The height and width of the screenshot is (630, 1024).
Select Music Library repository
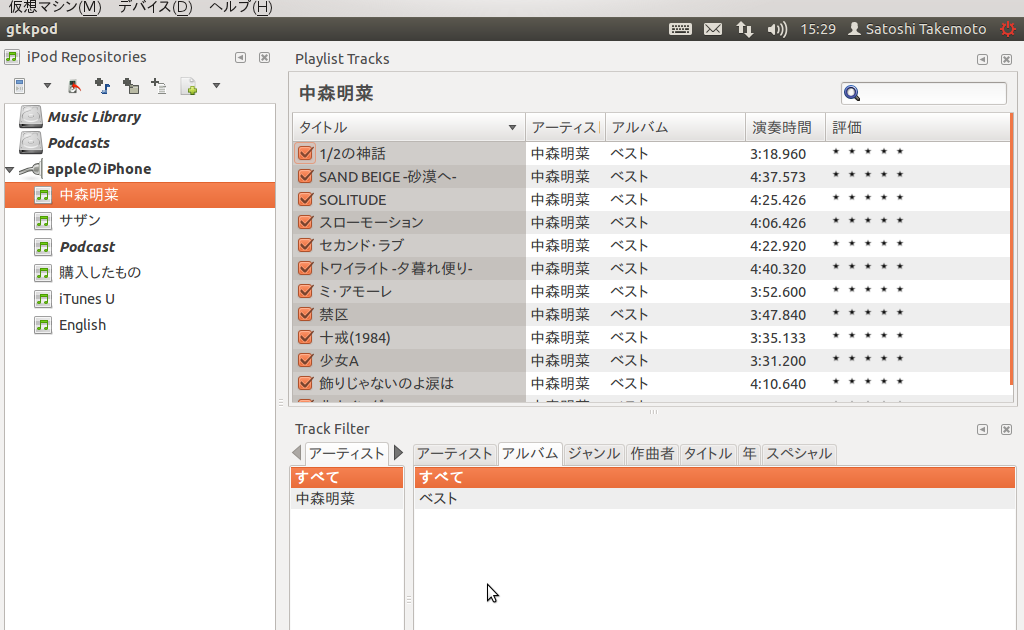coord(94,117)
